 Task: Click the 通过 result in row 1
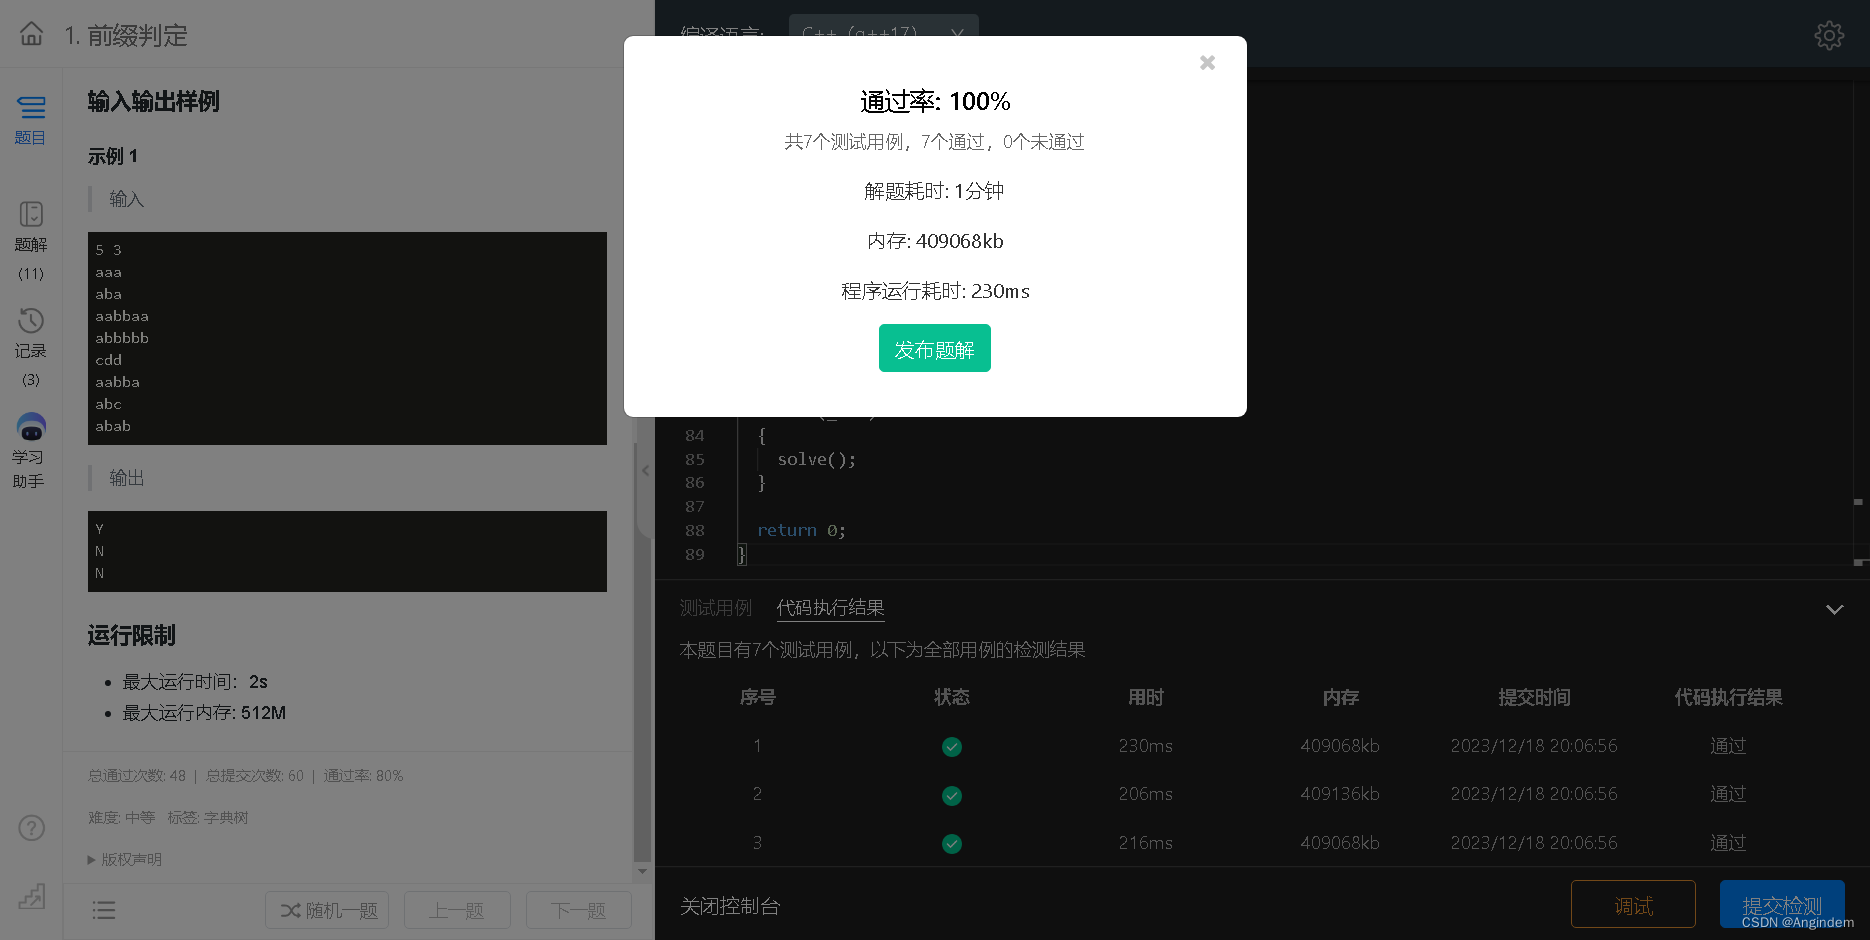pos(1728,746)
